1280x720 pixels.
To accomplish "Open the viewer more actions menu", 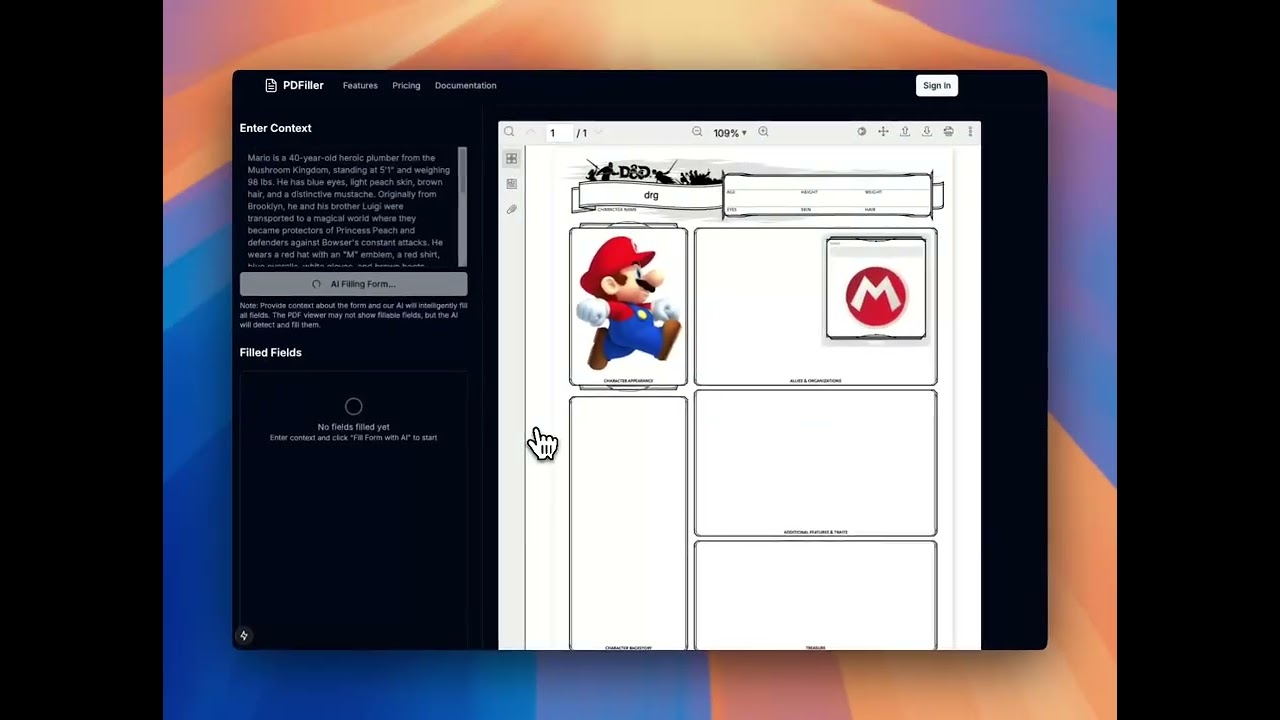I will [x=970, y=132].
